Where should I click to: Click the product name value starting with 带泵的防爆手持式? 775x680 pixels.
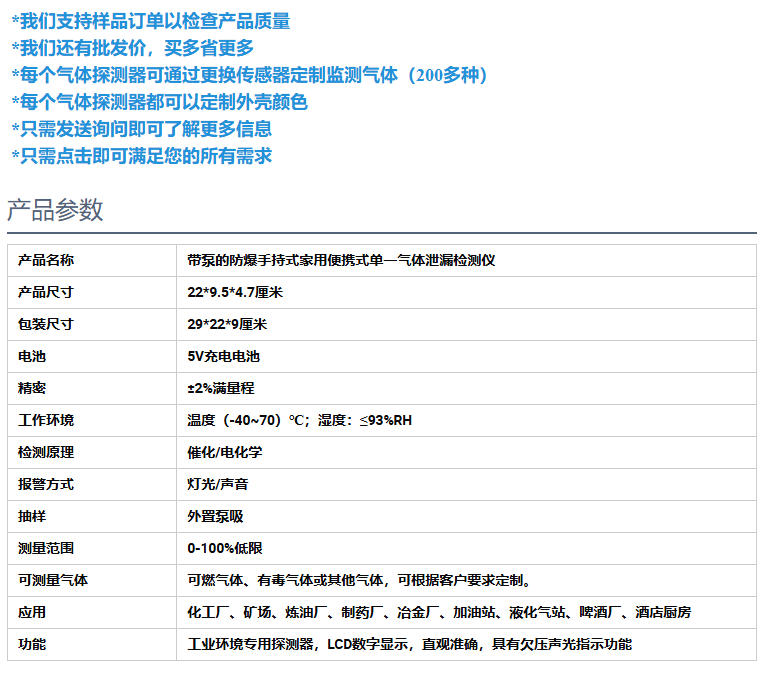tap(341, 260)
